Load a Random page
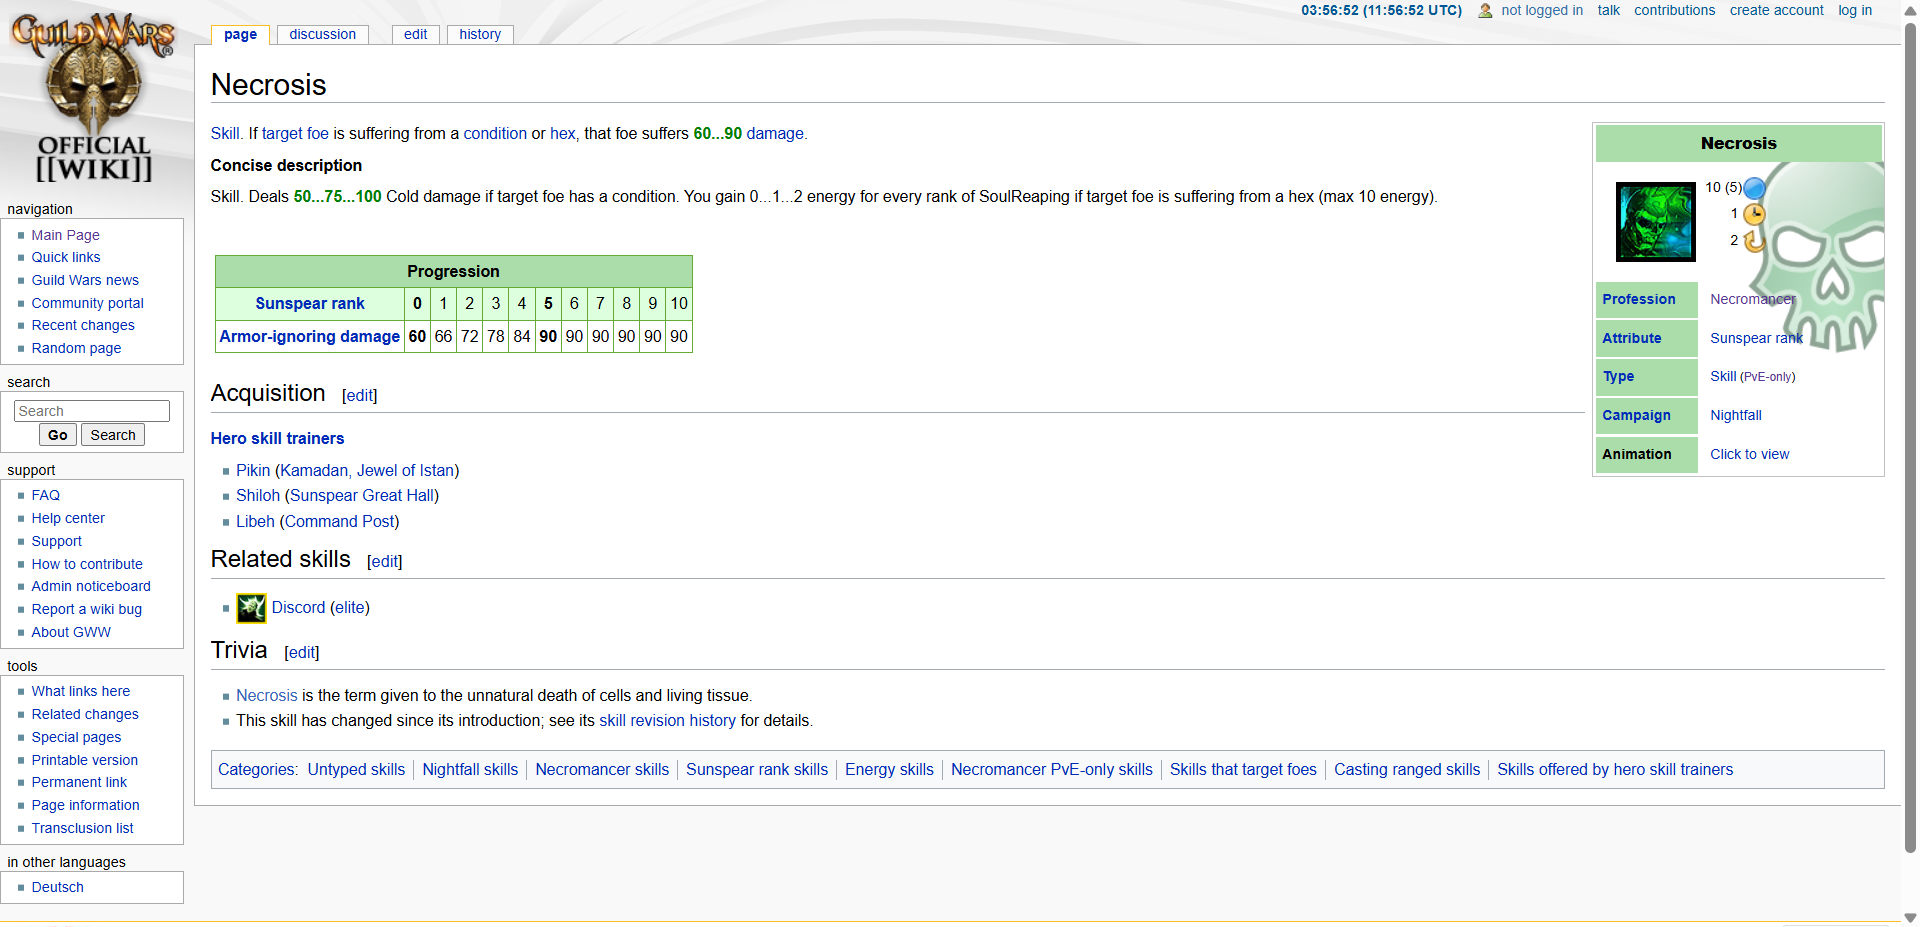This screenshot has width=1920, height=927. point(76,348)
